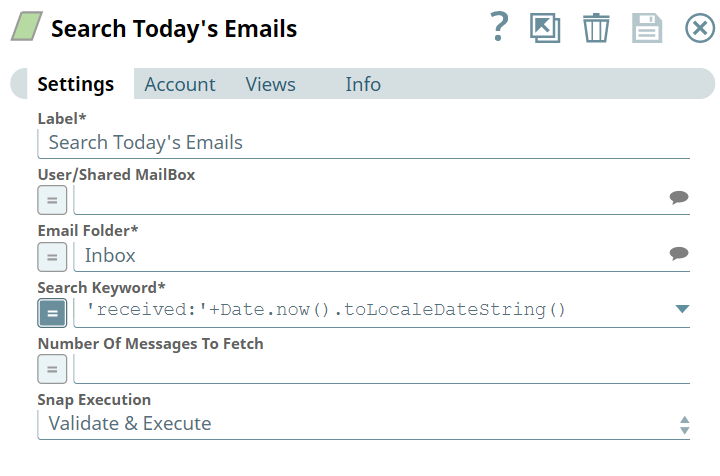
Task: Open the help question mark icon
Action: [499, 27]
